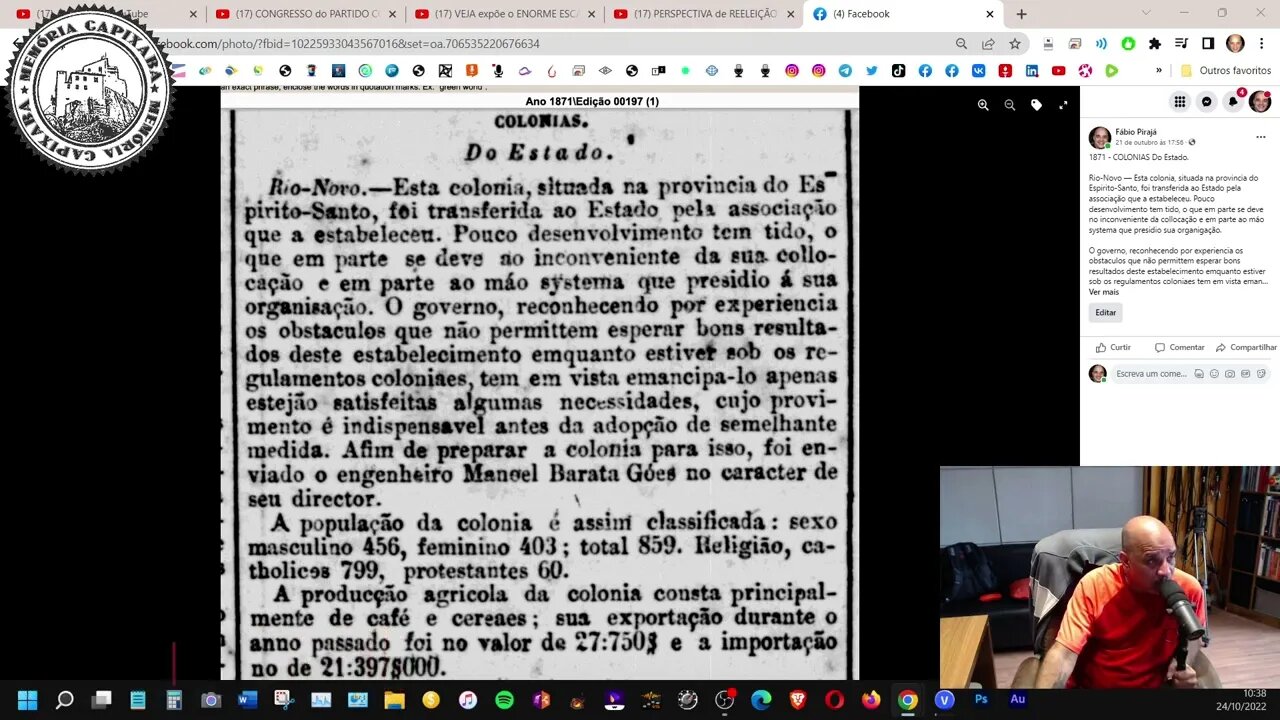Screen dimensions: 1280x720
Task: Show more bookmarks with the chevron
Action: (1159, 71)
